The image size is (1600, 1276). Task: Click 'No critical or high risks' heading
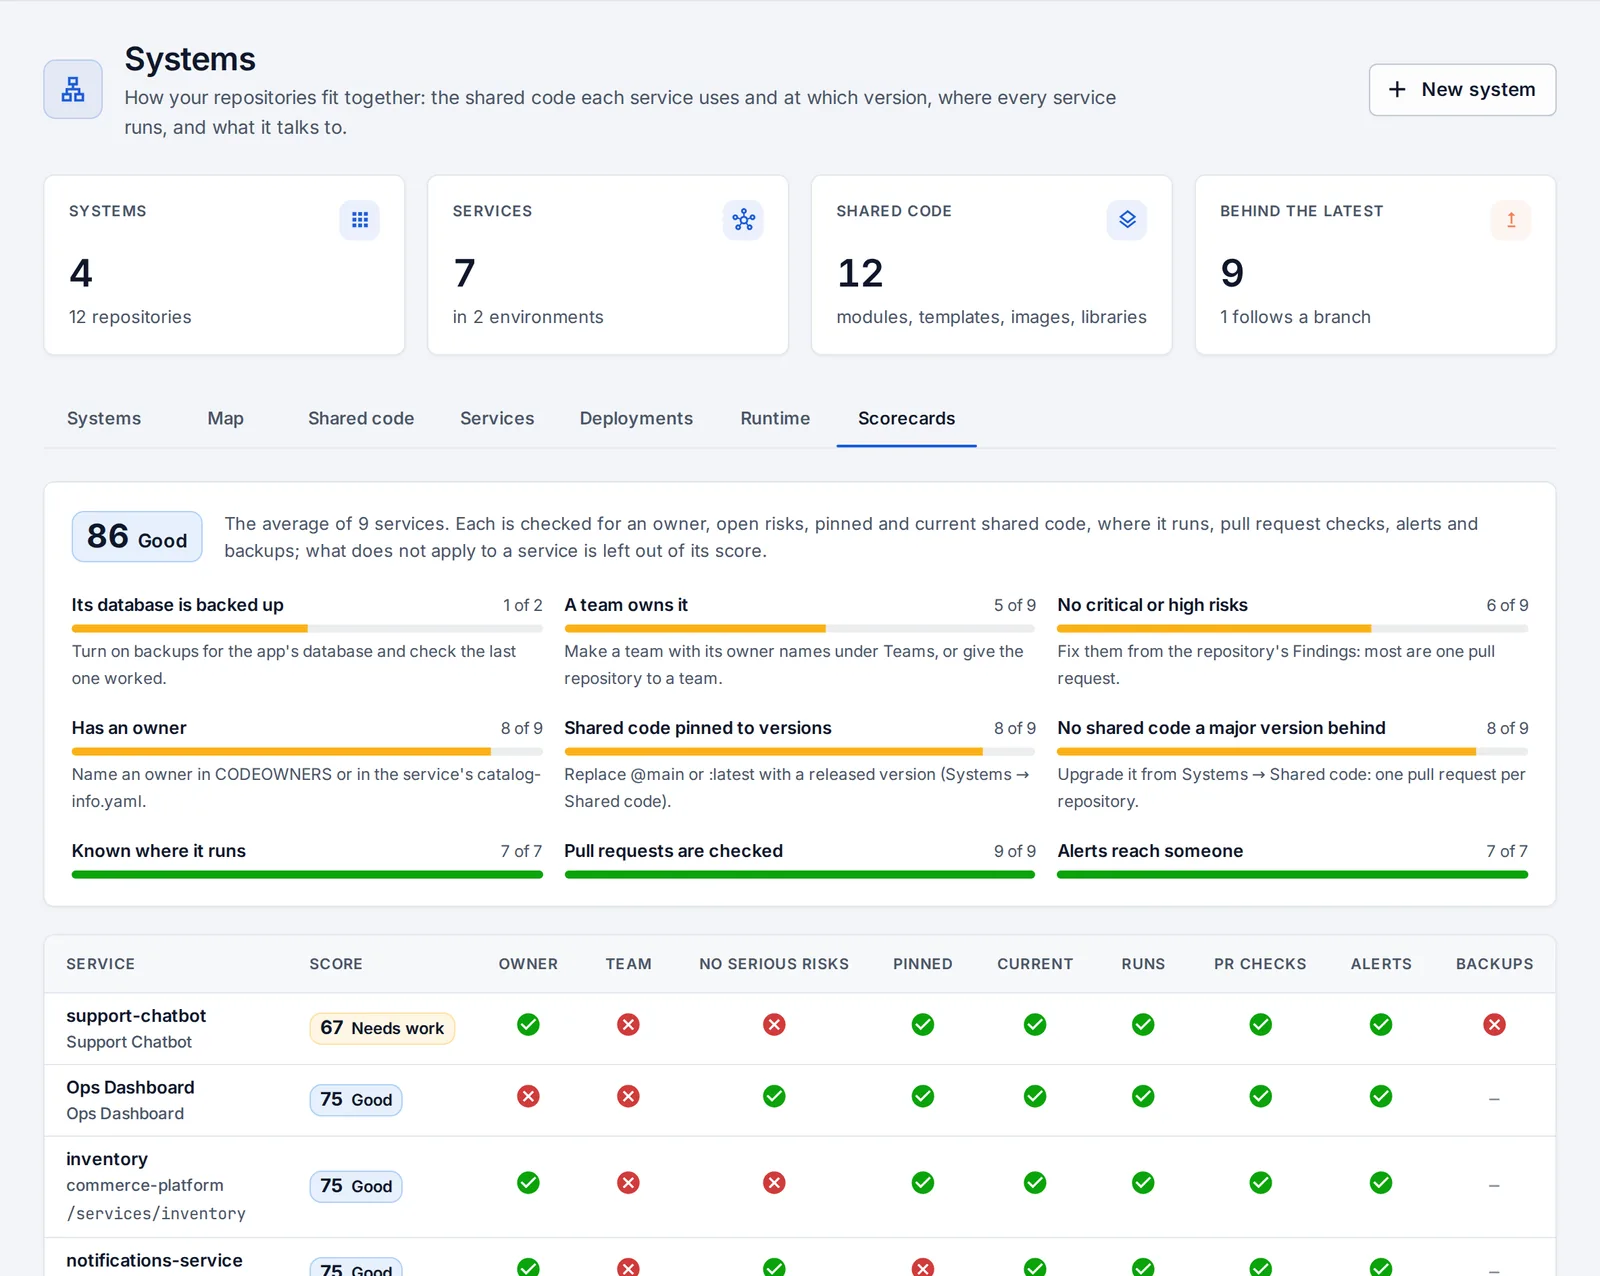(1152, 605)
